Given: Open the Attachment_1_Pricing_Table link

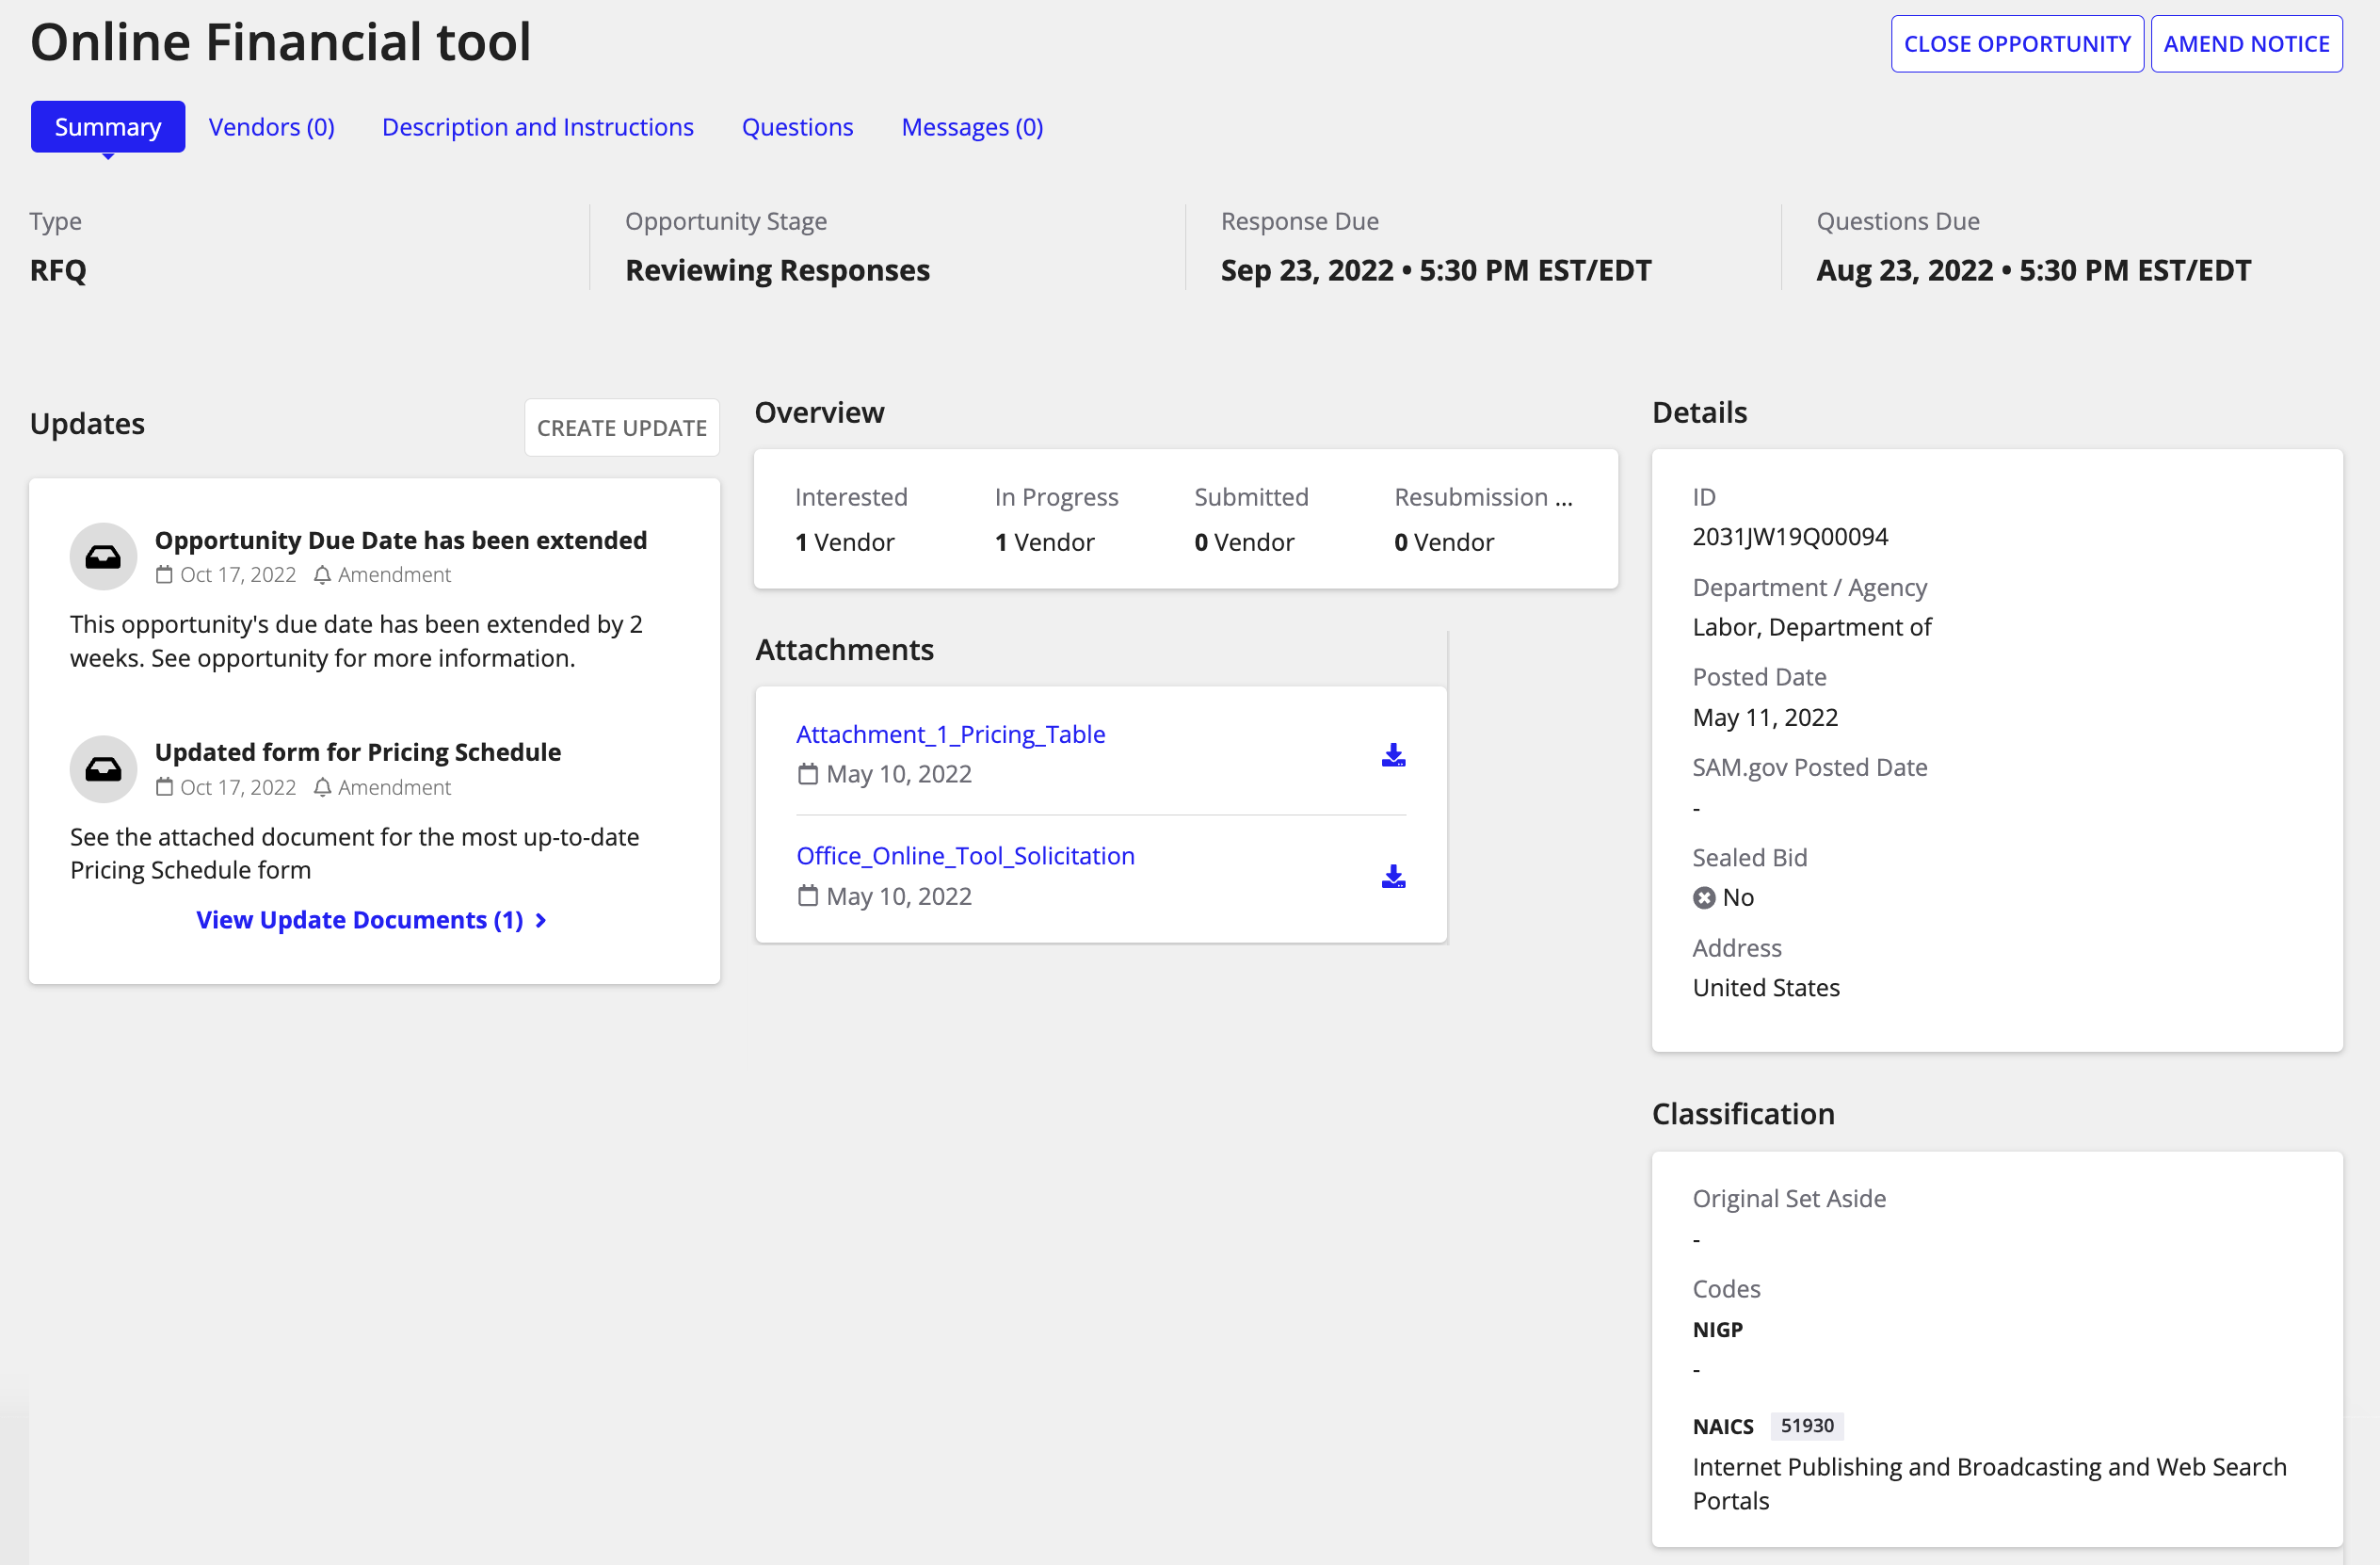Looking at the screenshot, I should tap(950, 734).
